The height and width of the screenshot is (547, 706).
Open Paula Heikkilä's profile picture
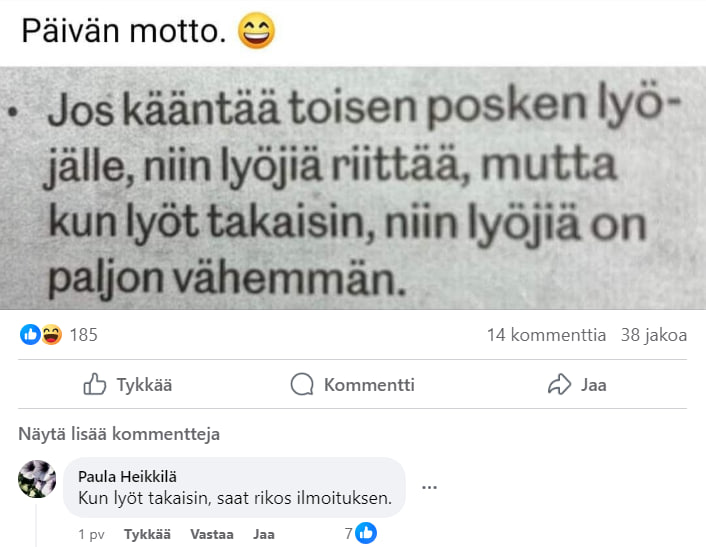37,479
